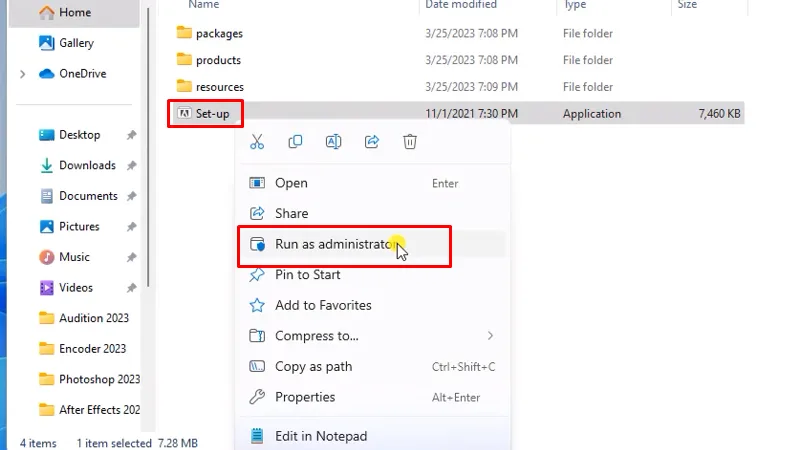Click the resources folder icon
Screen dimensions: 800x450
pyautogui.click(x=184, y=86)
